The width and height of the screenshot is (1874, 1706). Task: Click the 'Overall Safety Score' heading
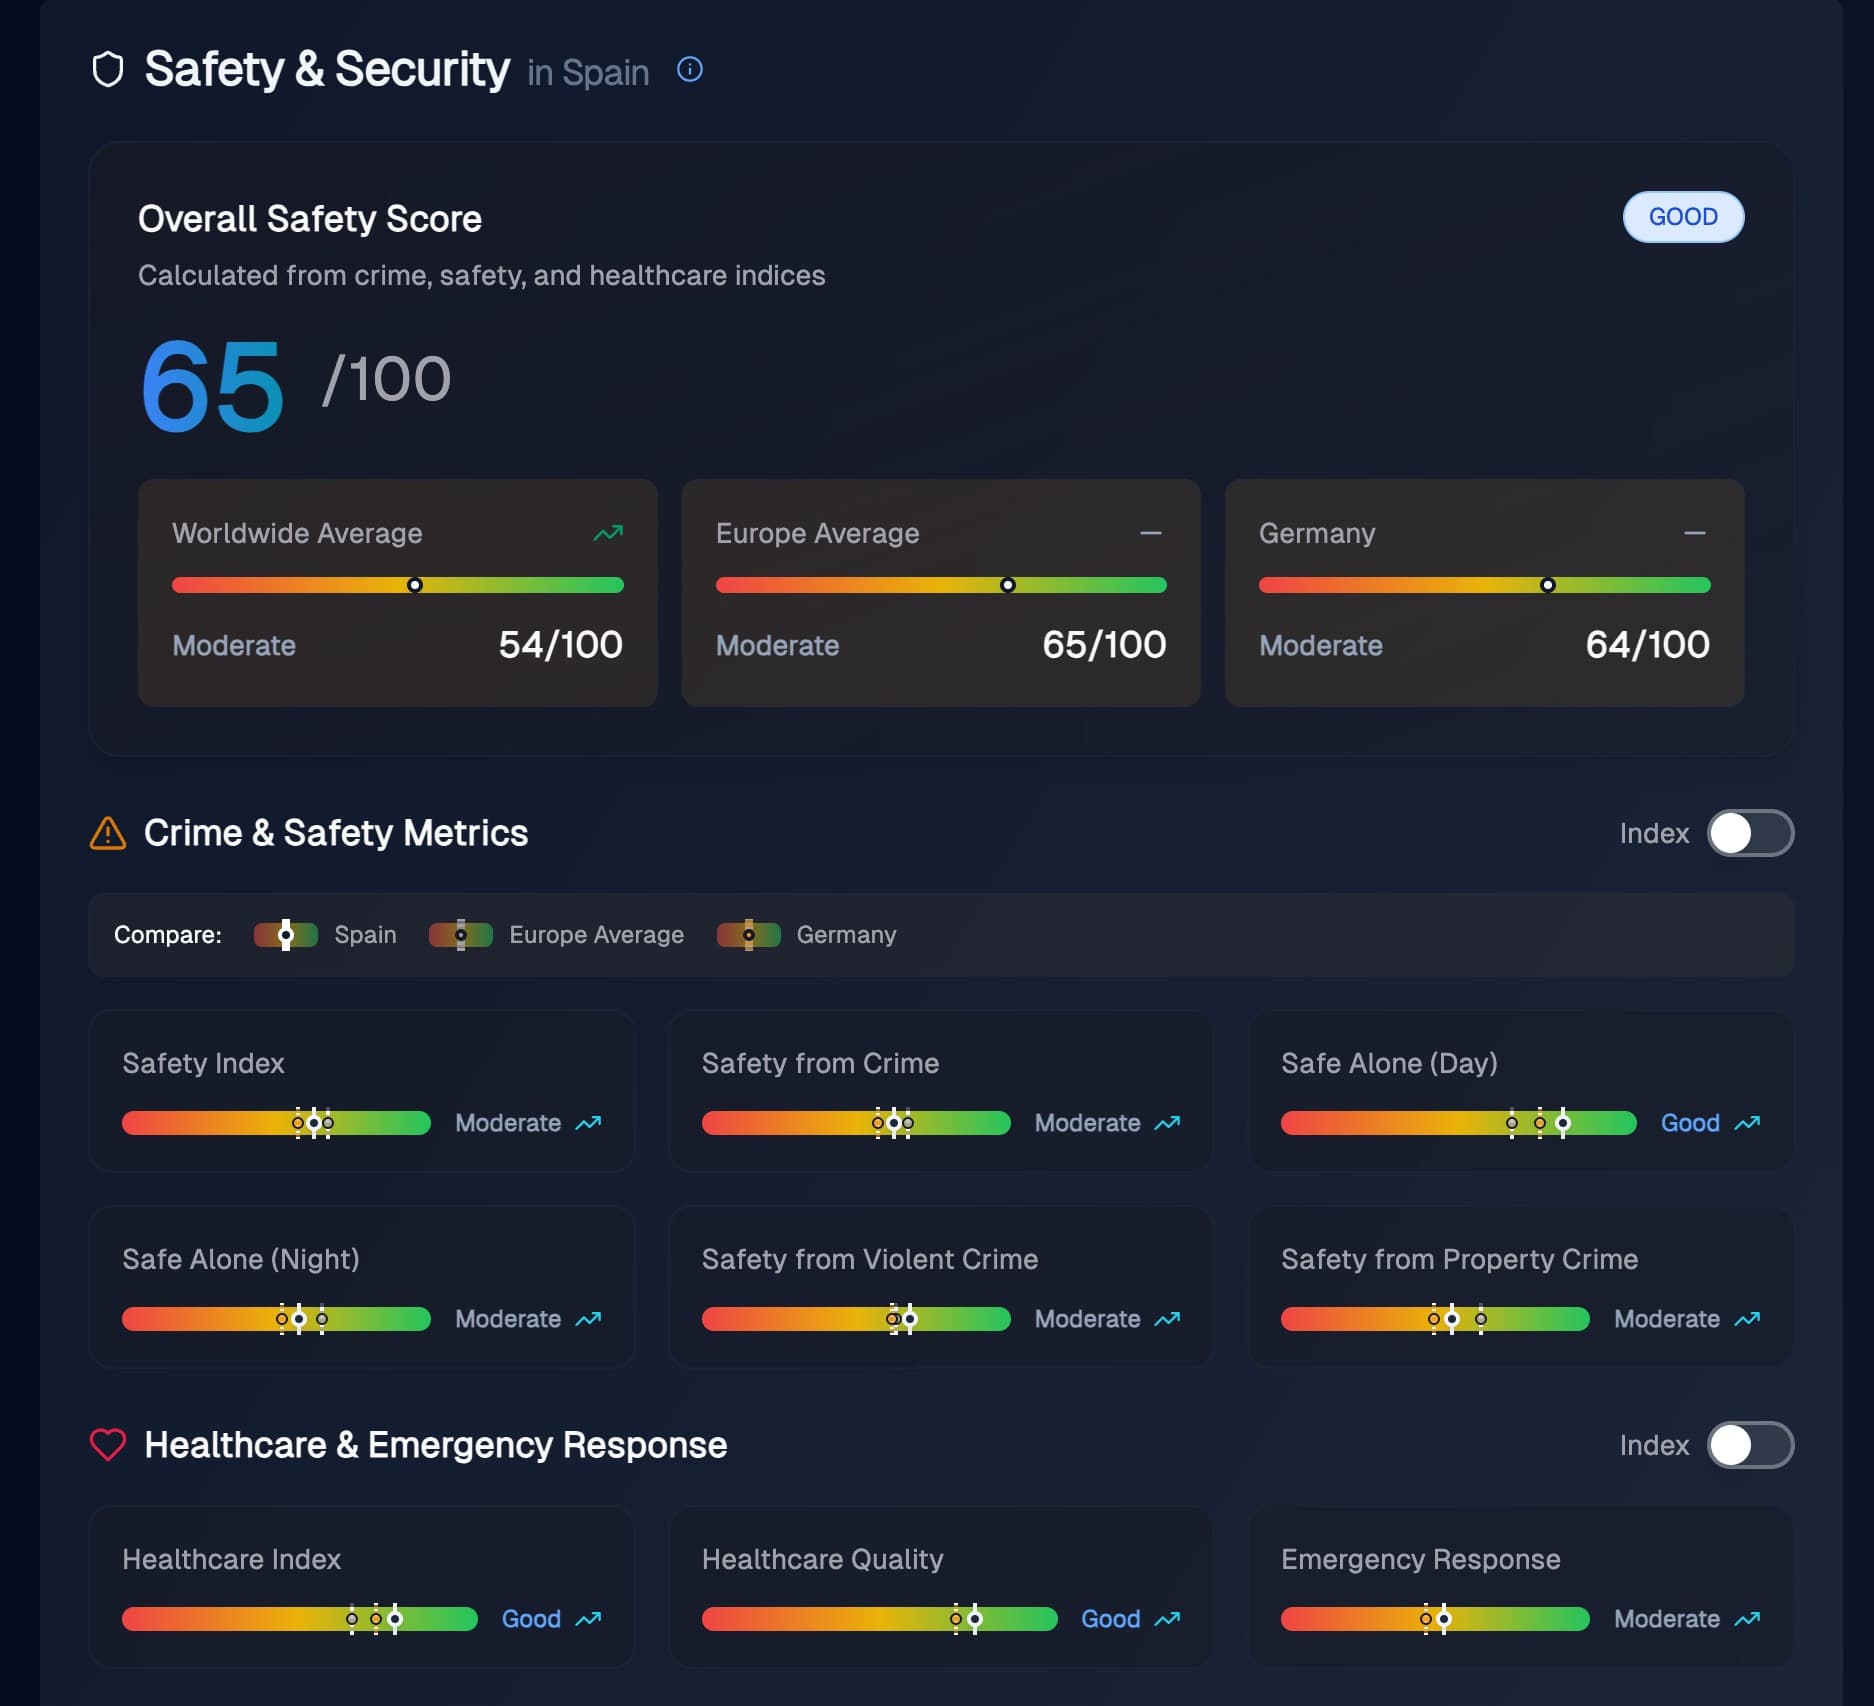pyautogui.click(x=310, y=219)
